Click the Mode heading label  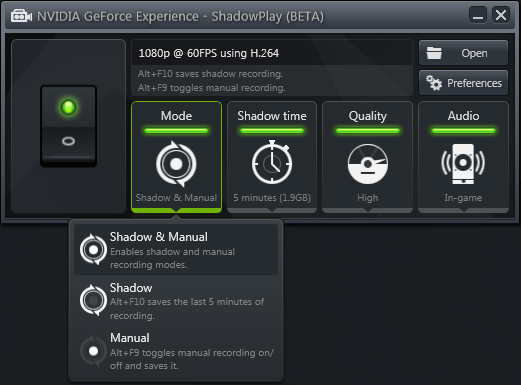pos(176,116)
